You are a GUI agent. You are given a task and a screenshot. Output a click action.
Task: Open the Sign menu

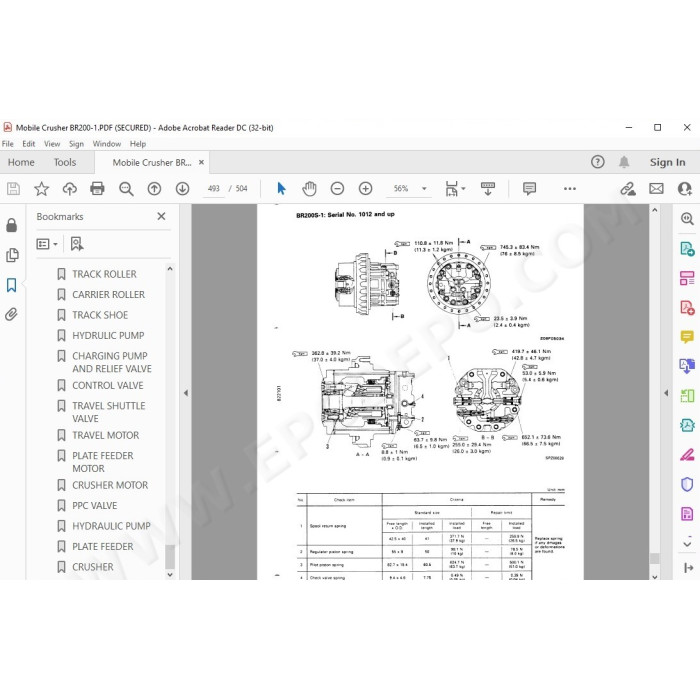tap(76, 144)
